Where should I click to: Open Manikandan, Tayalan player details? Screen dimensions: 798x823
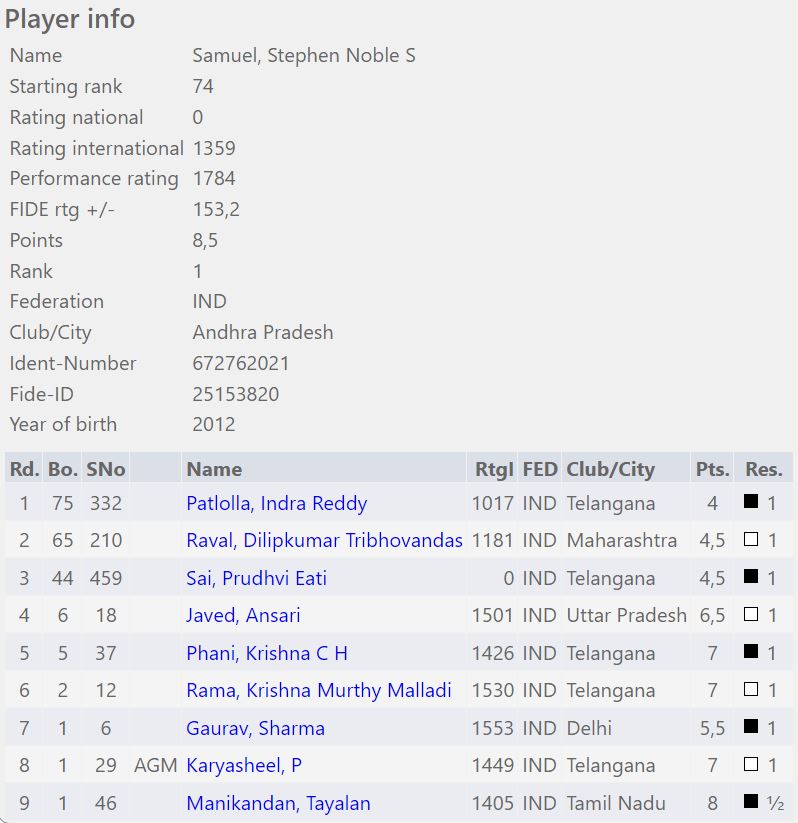pos(278,803)
